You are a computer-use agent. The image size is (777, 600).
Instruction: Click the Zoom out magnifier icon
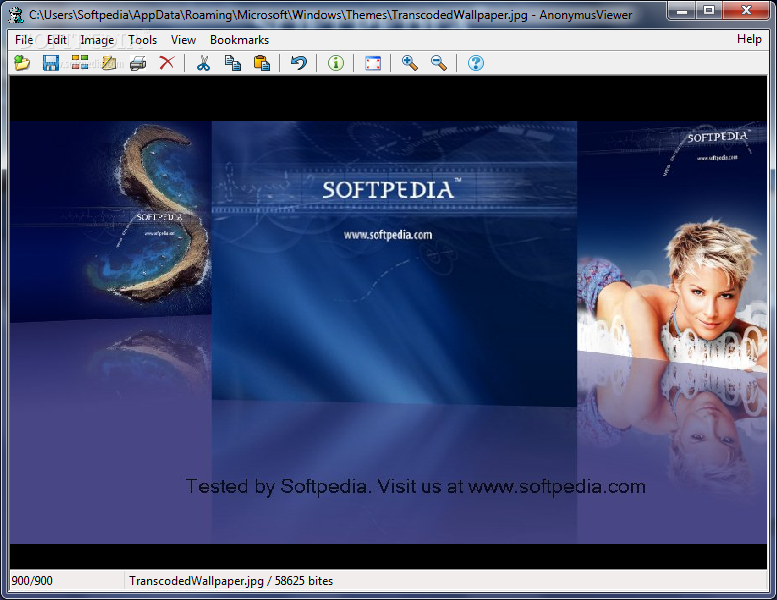439,63
